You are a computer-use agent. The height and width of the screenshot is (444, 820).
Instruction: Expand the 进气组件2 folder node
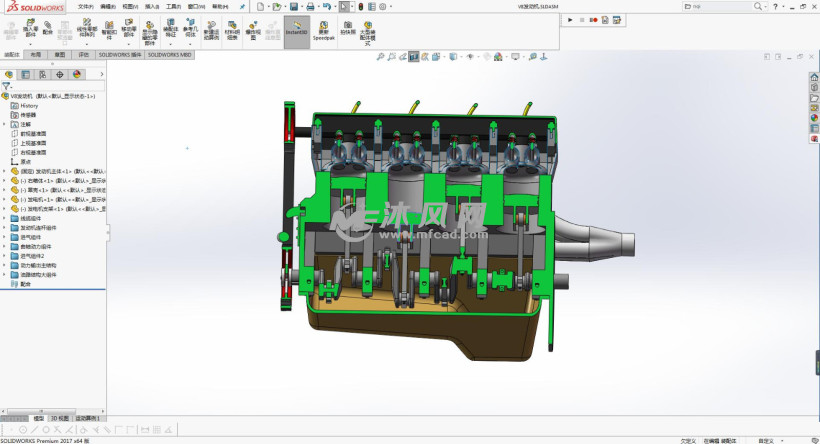coord(5,255)
